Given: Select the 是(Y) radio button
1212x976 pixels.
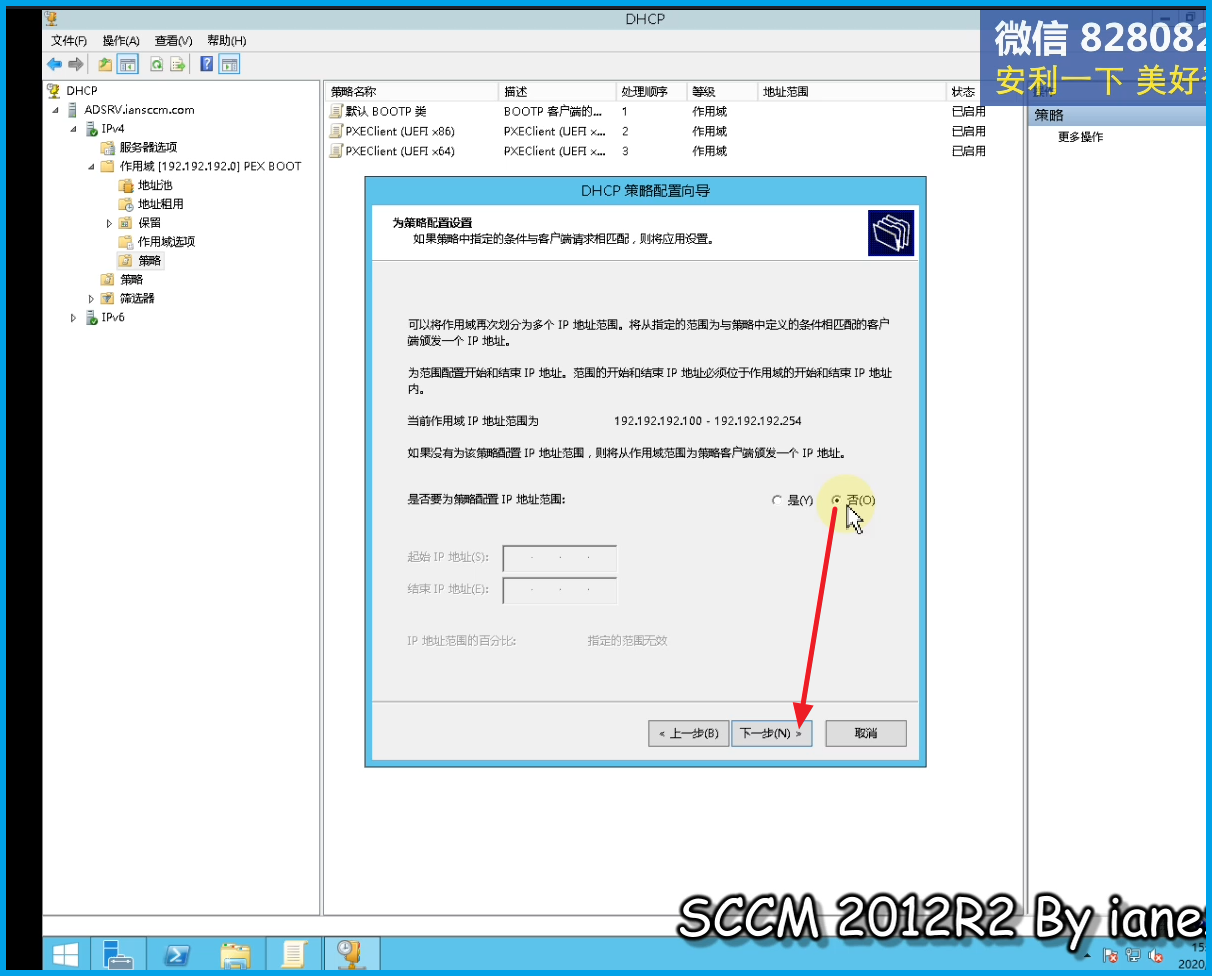Looking at the screenshot, I should (x=777, y=500).
